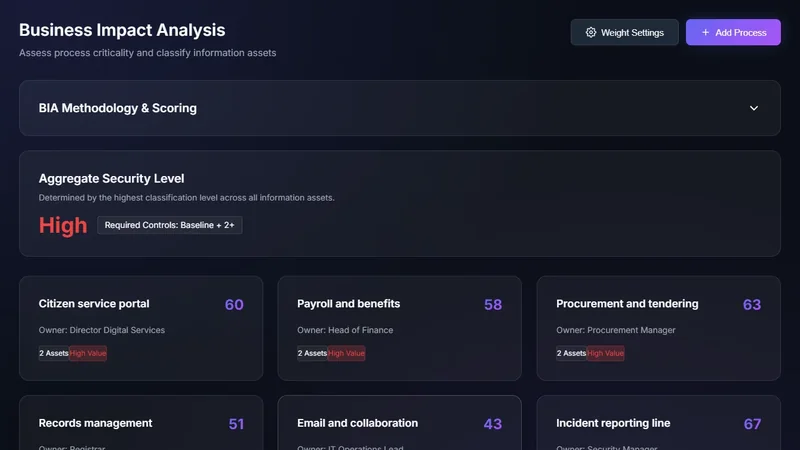The height and width of the screenshot is (450, 800).
Task: Open the Payroll and benefits card
Action: click(399, 328)
